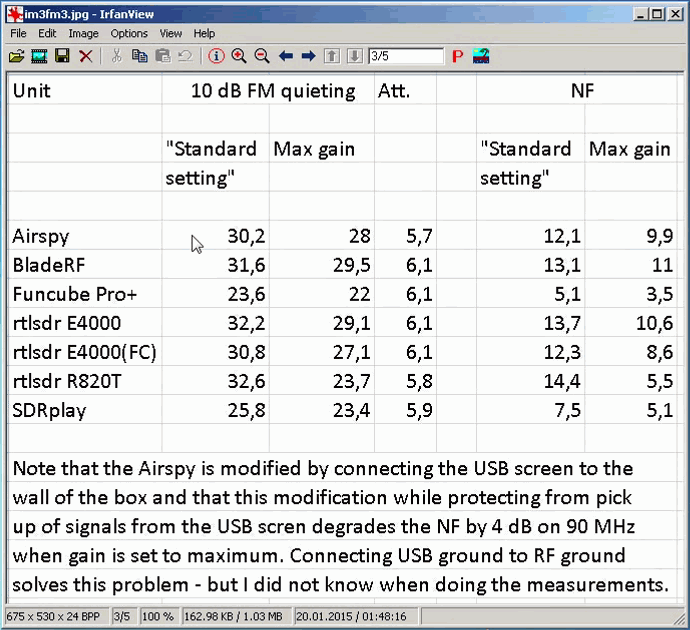The height and width of the screenshot is (630, 690).
Task: Click the 3/5 page number field
Action: point(404,56)
